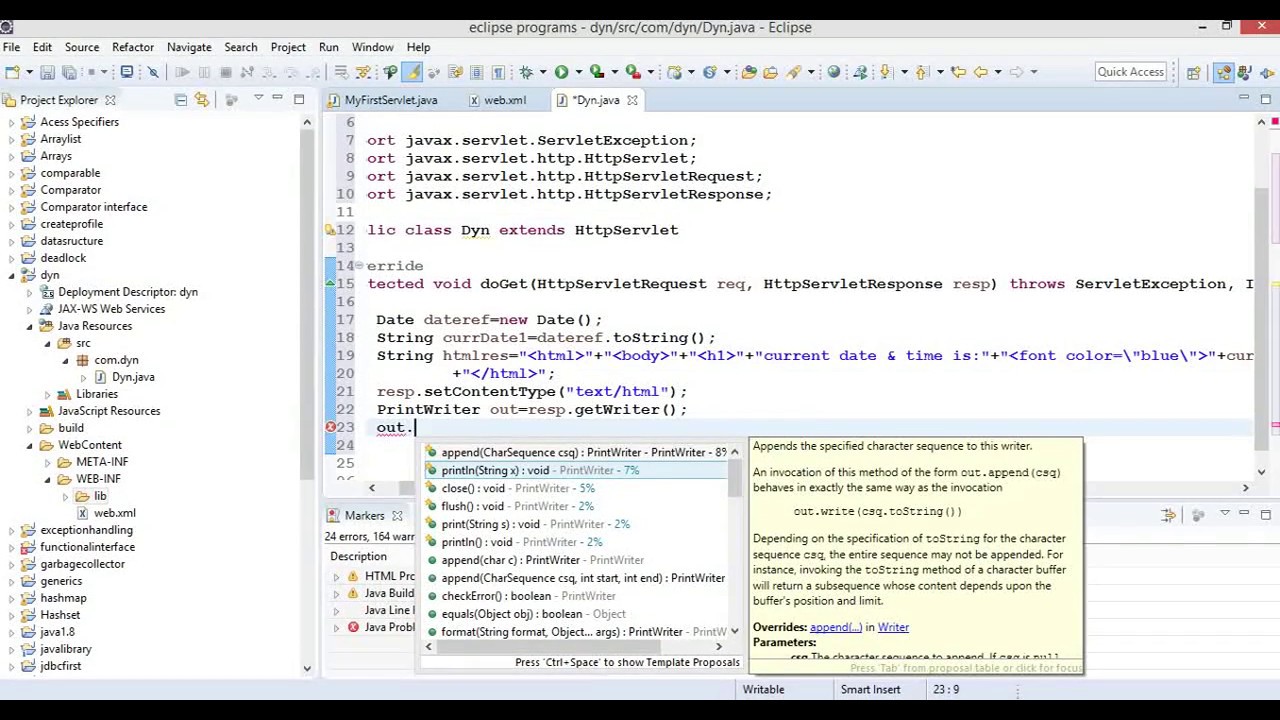Click the Run Last Tool icon

[634, 72]
